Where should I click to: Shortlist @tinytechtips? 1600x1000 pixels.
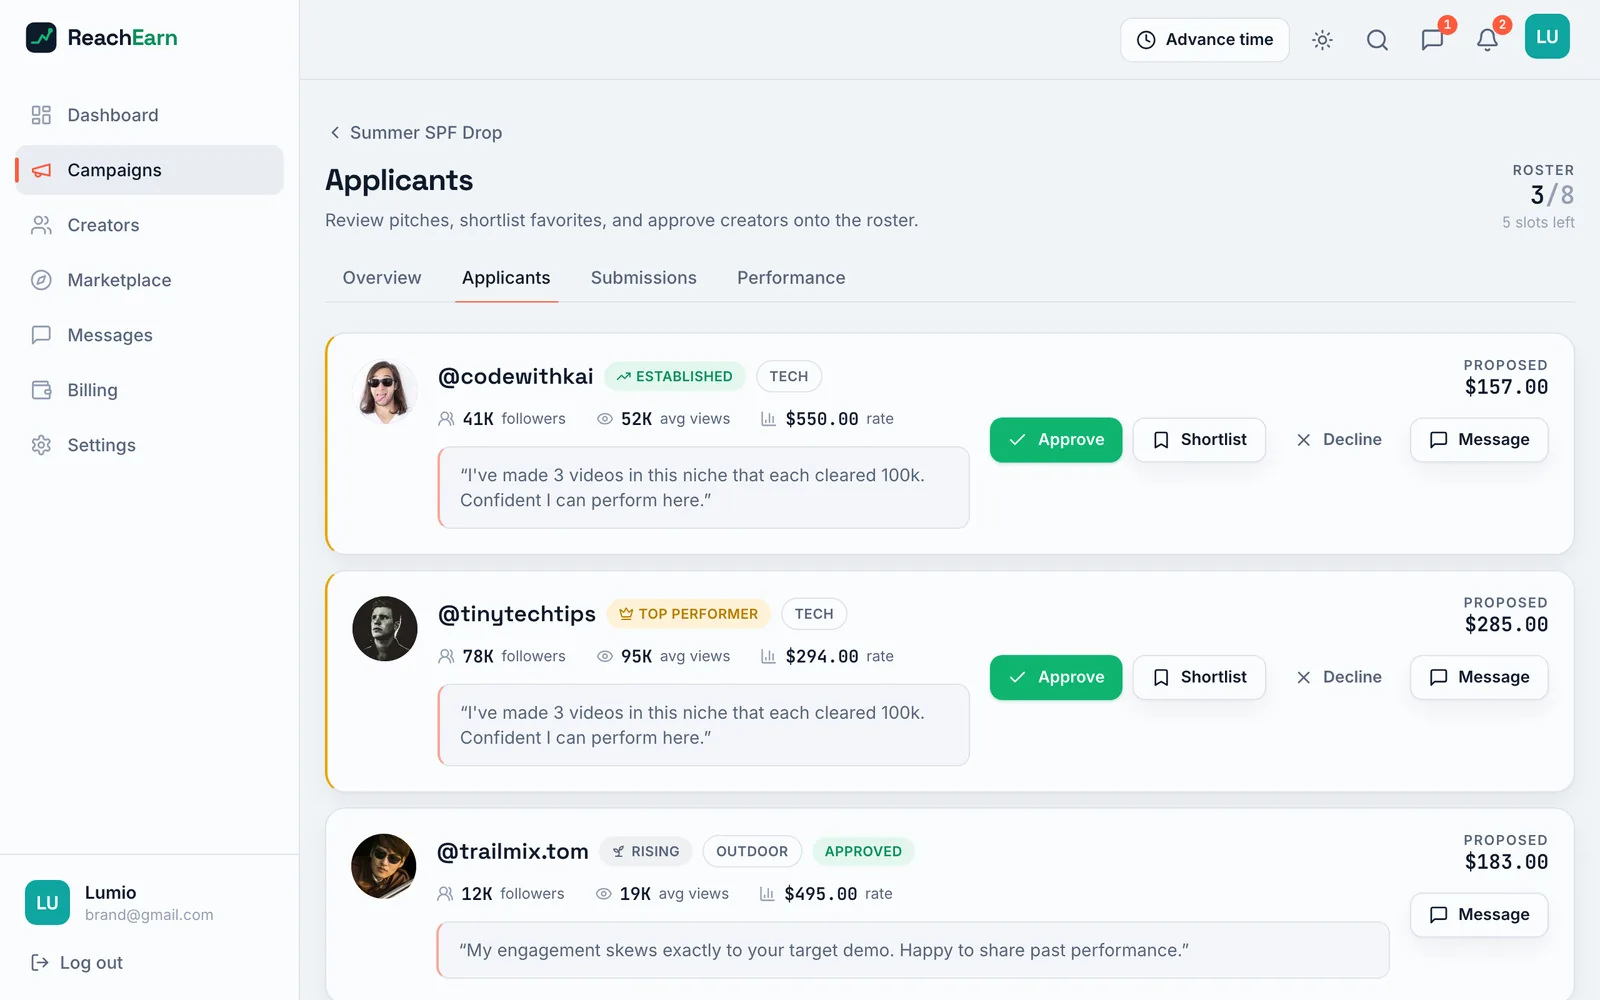pyautogui.click(x=1199, y=677)
